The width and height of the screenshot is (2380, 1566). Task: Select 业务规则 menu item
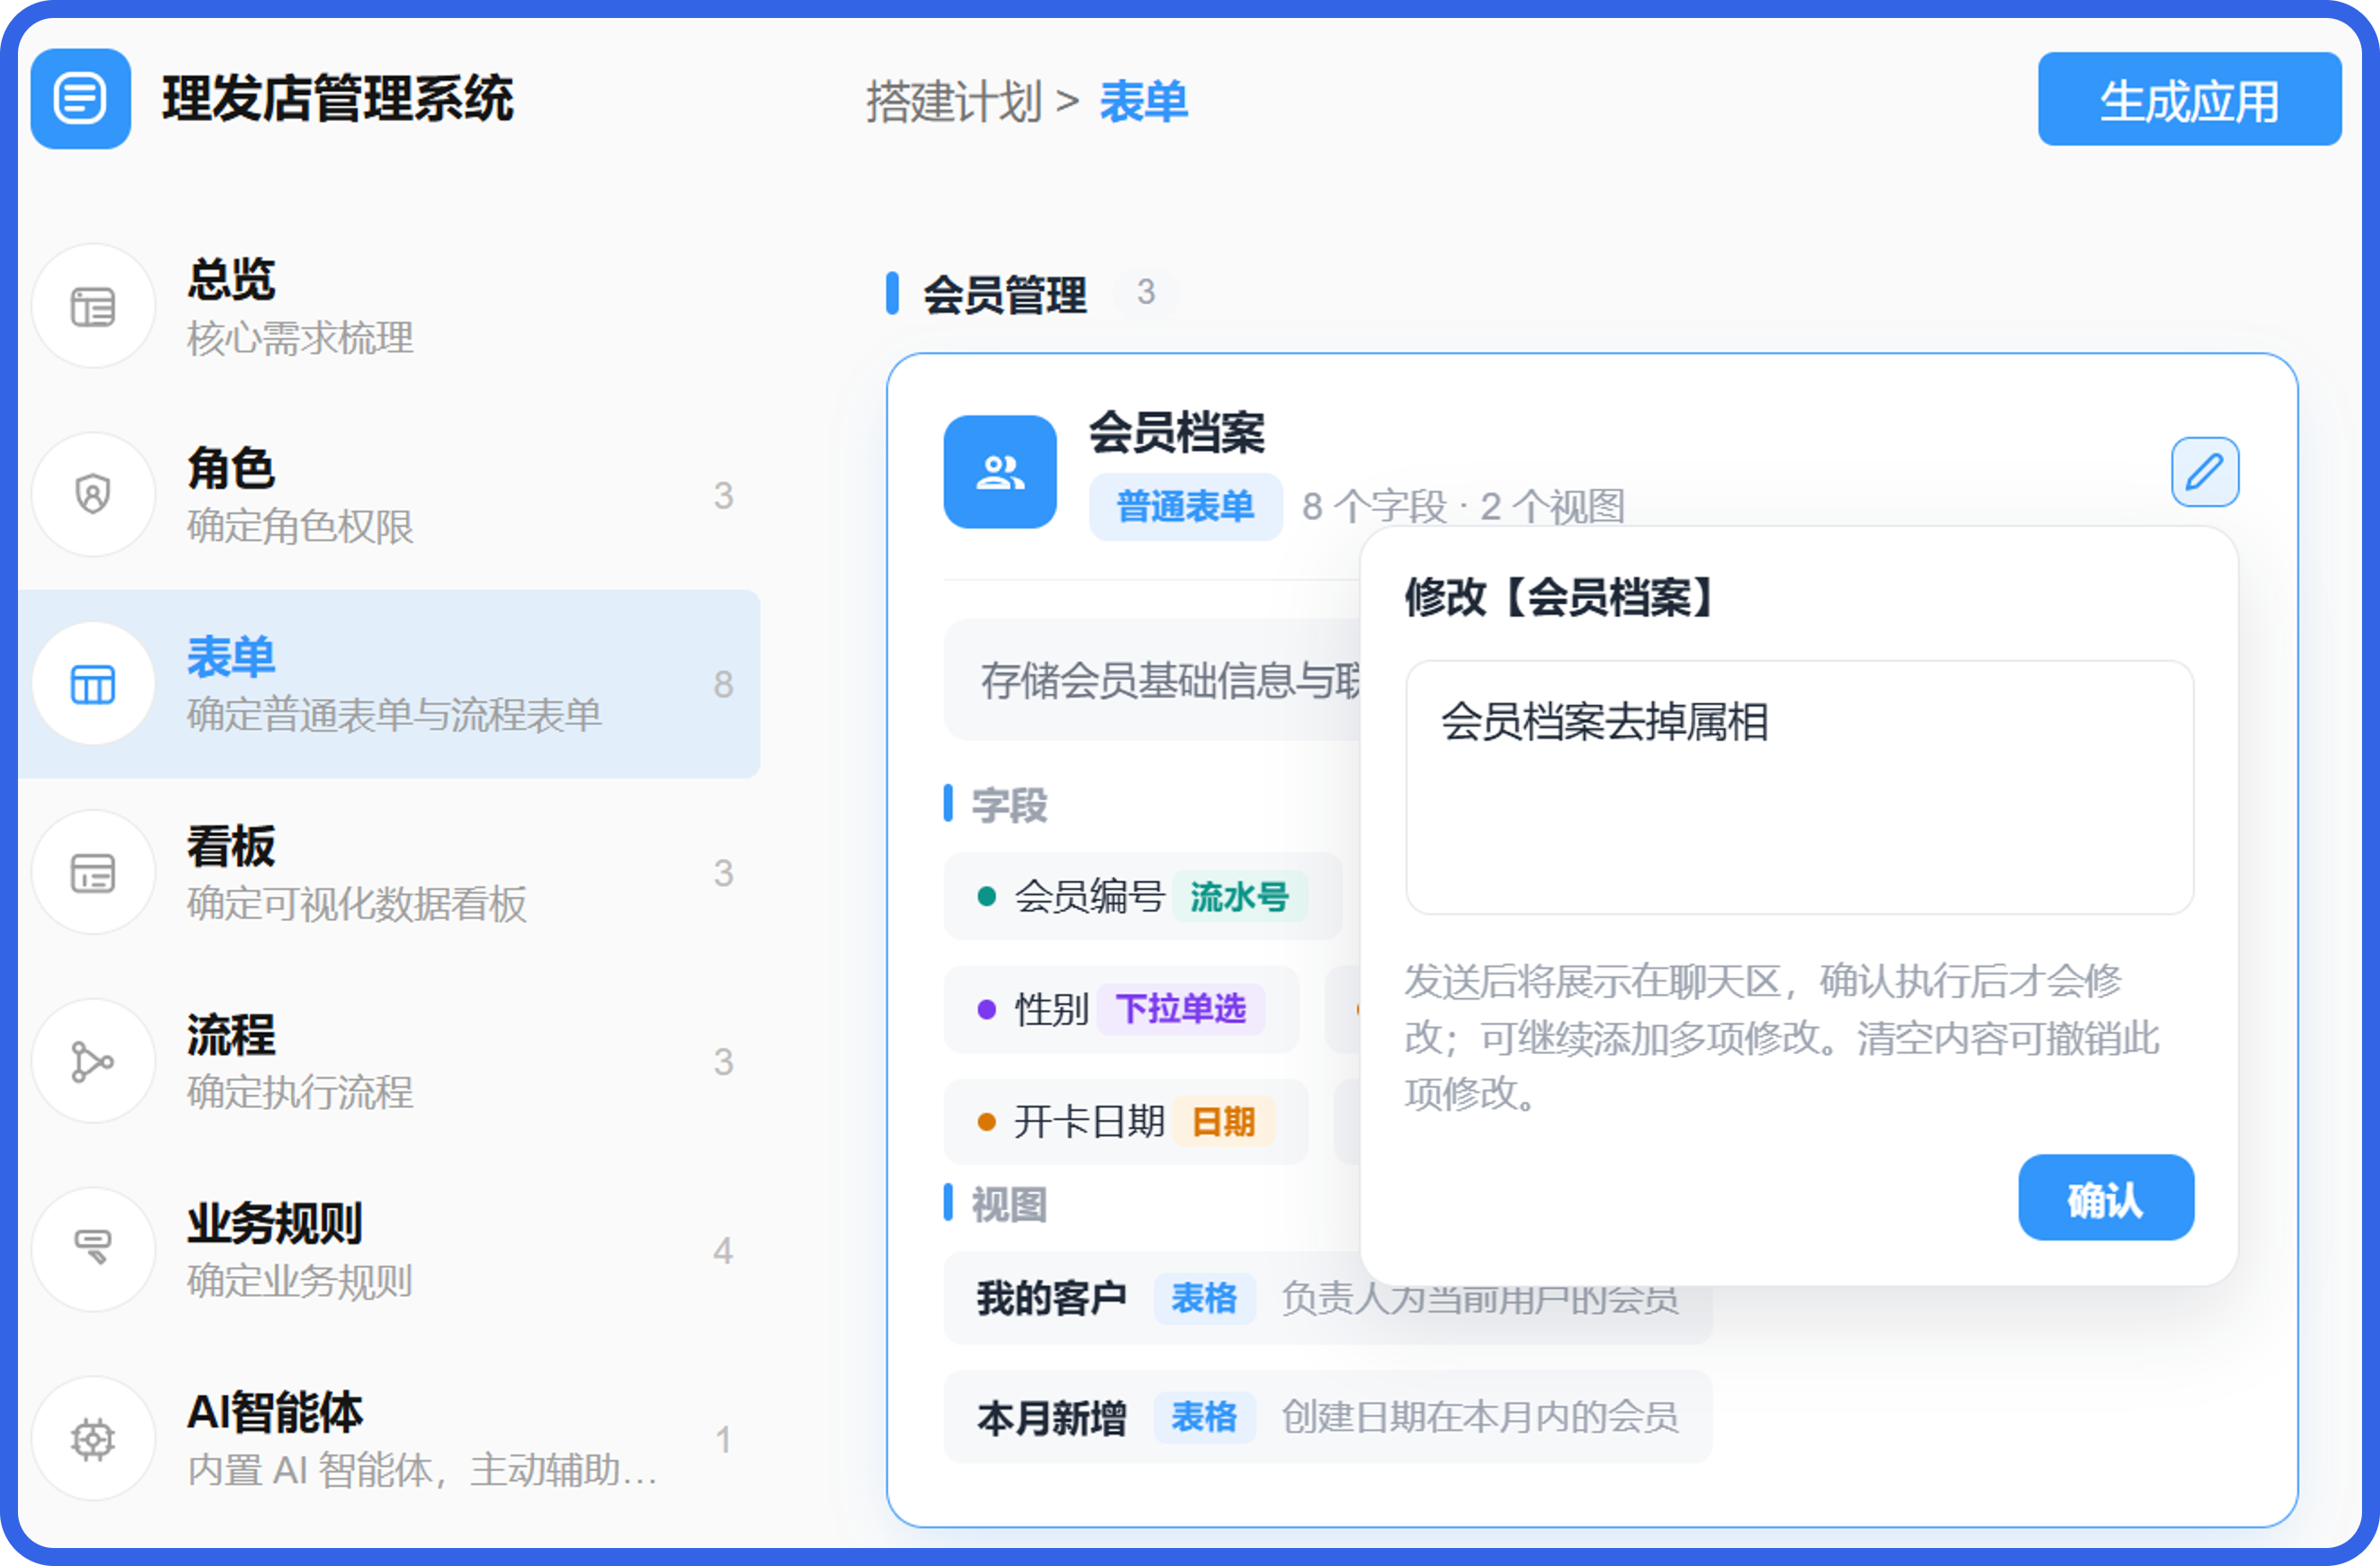pyautogui.click(x=389, y=1249)
